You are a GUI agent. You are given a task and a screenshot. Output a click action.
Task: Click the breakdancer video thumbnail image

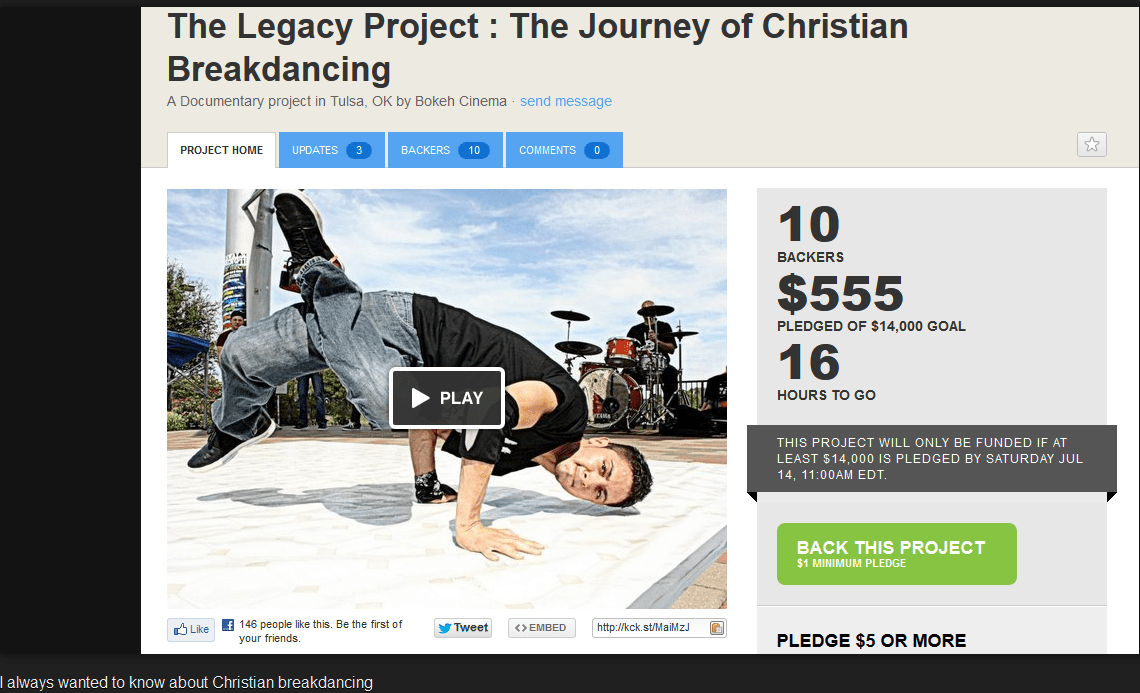(446, 398)
